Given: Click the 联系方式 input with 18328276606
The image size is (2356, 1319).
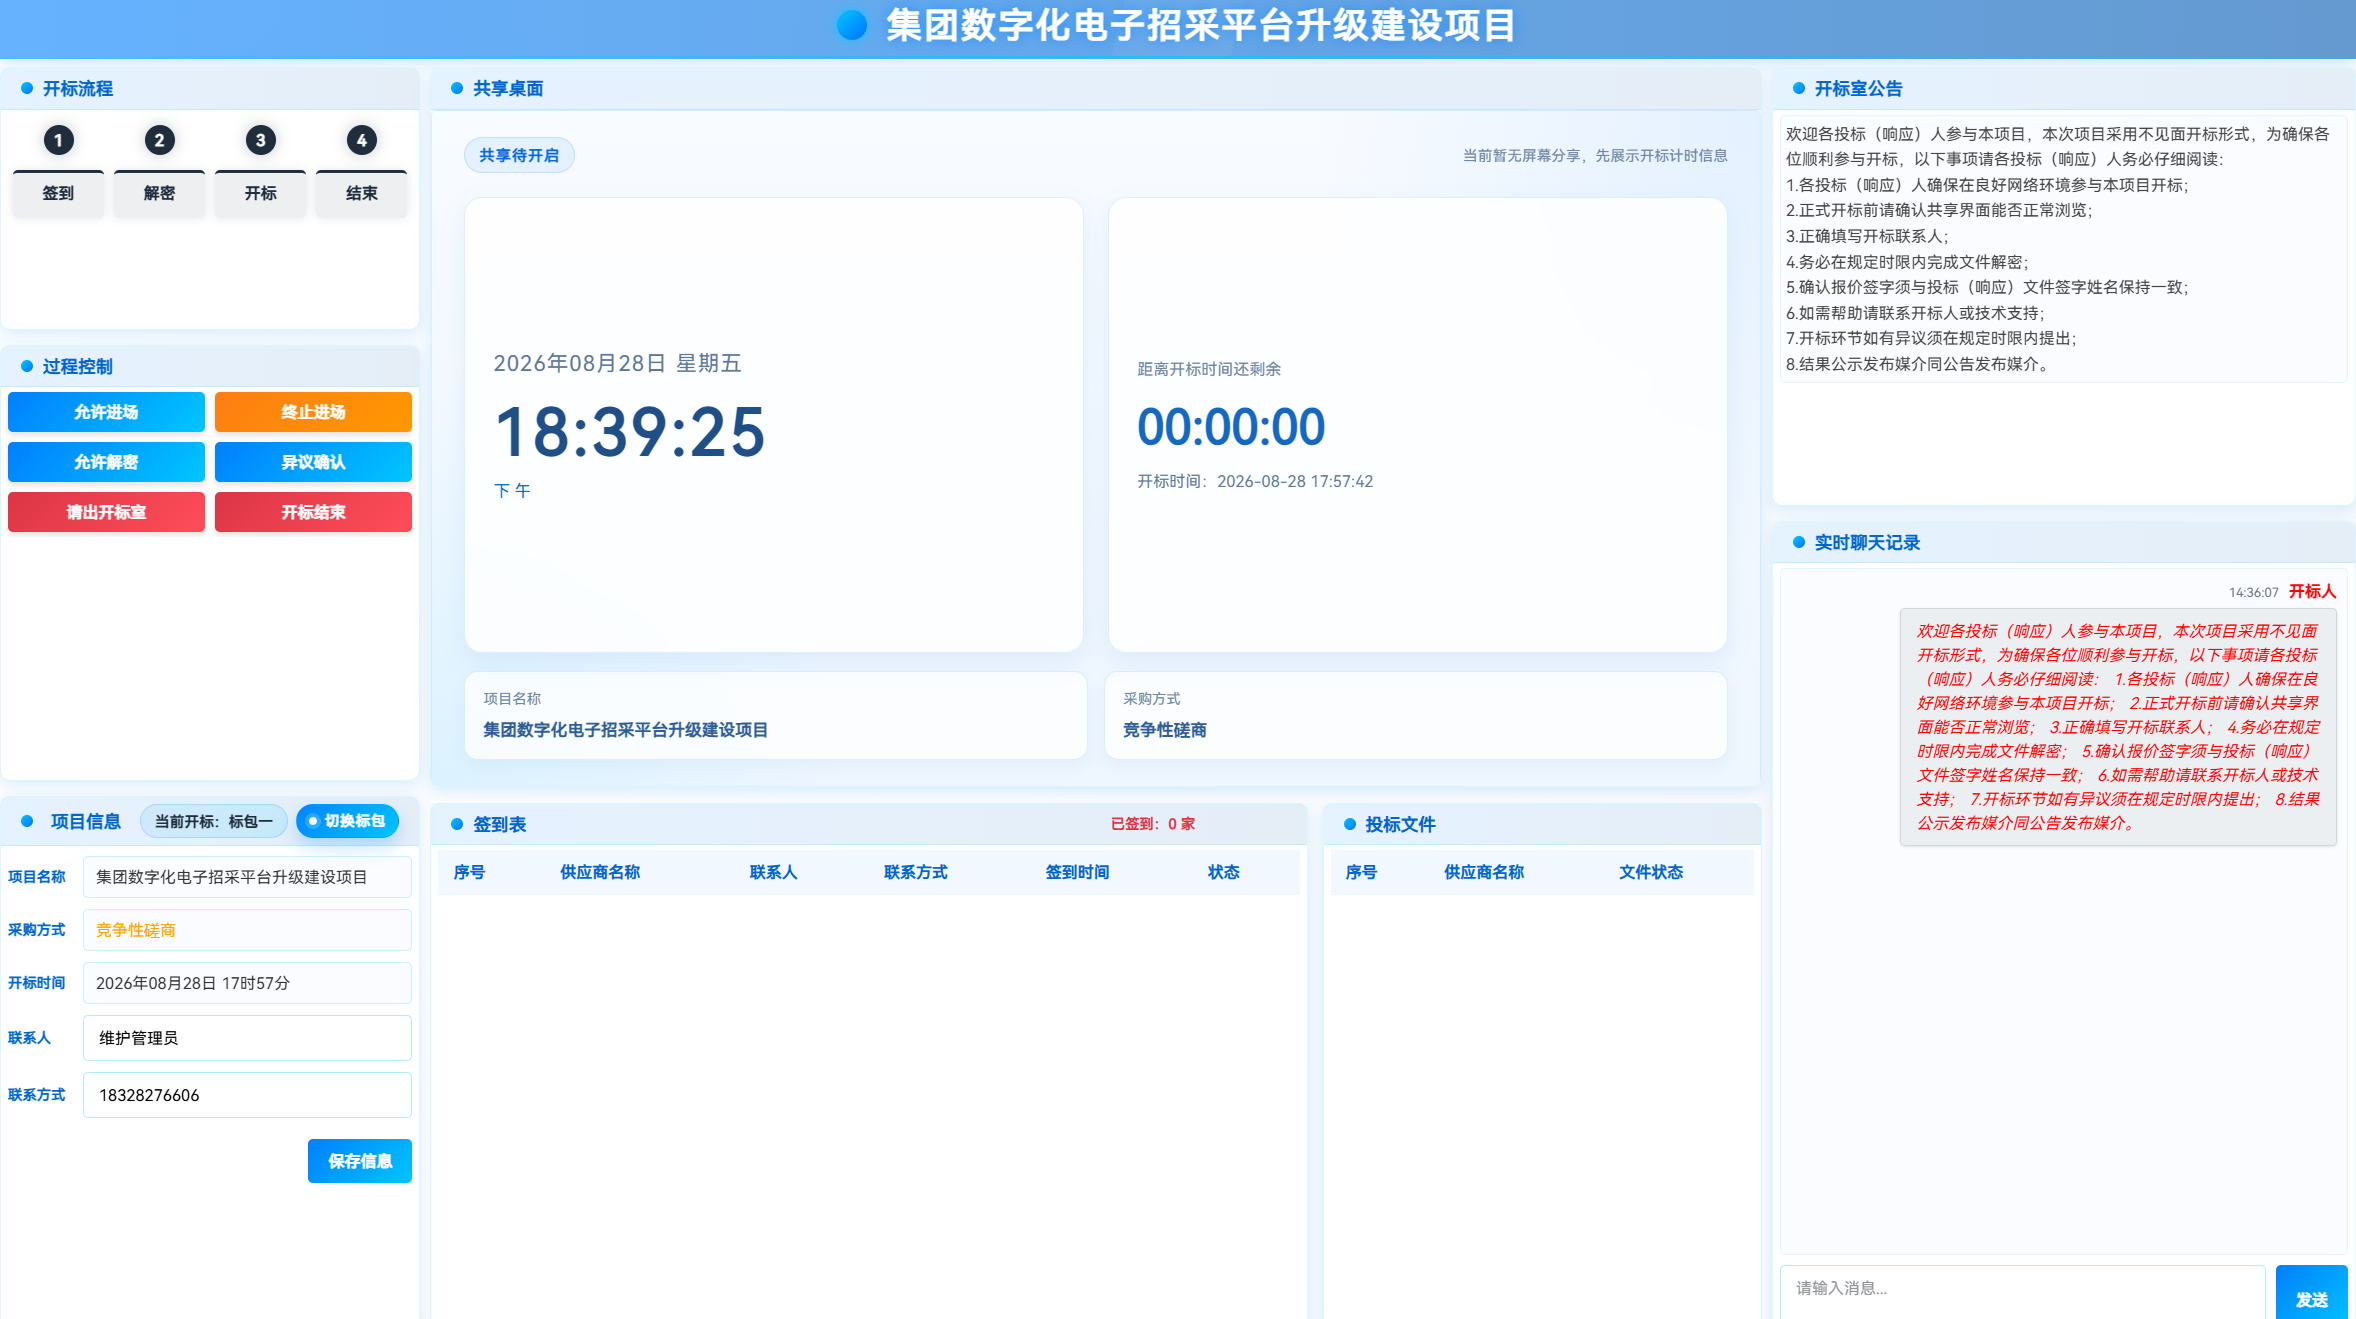Looking at the screenshot, I should coord(247,1095).
